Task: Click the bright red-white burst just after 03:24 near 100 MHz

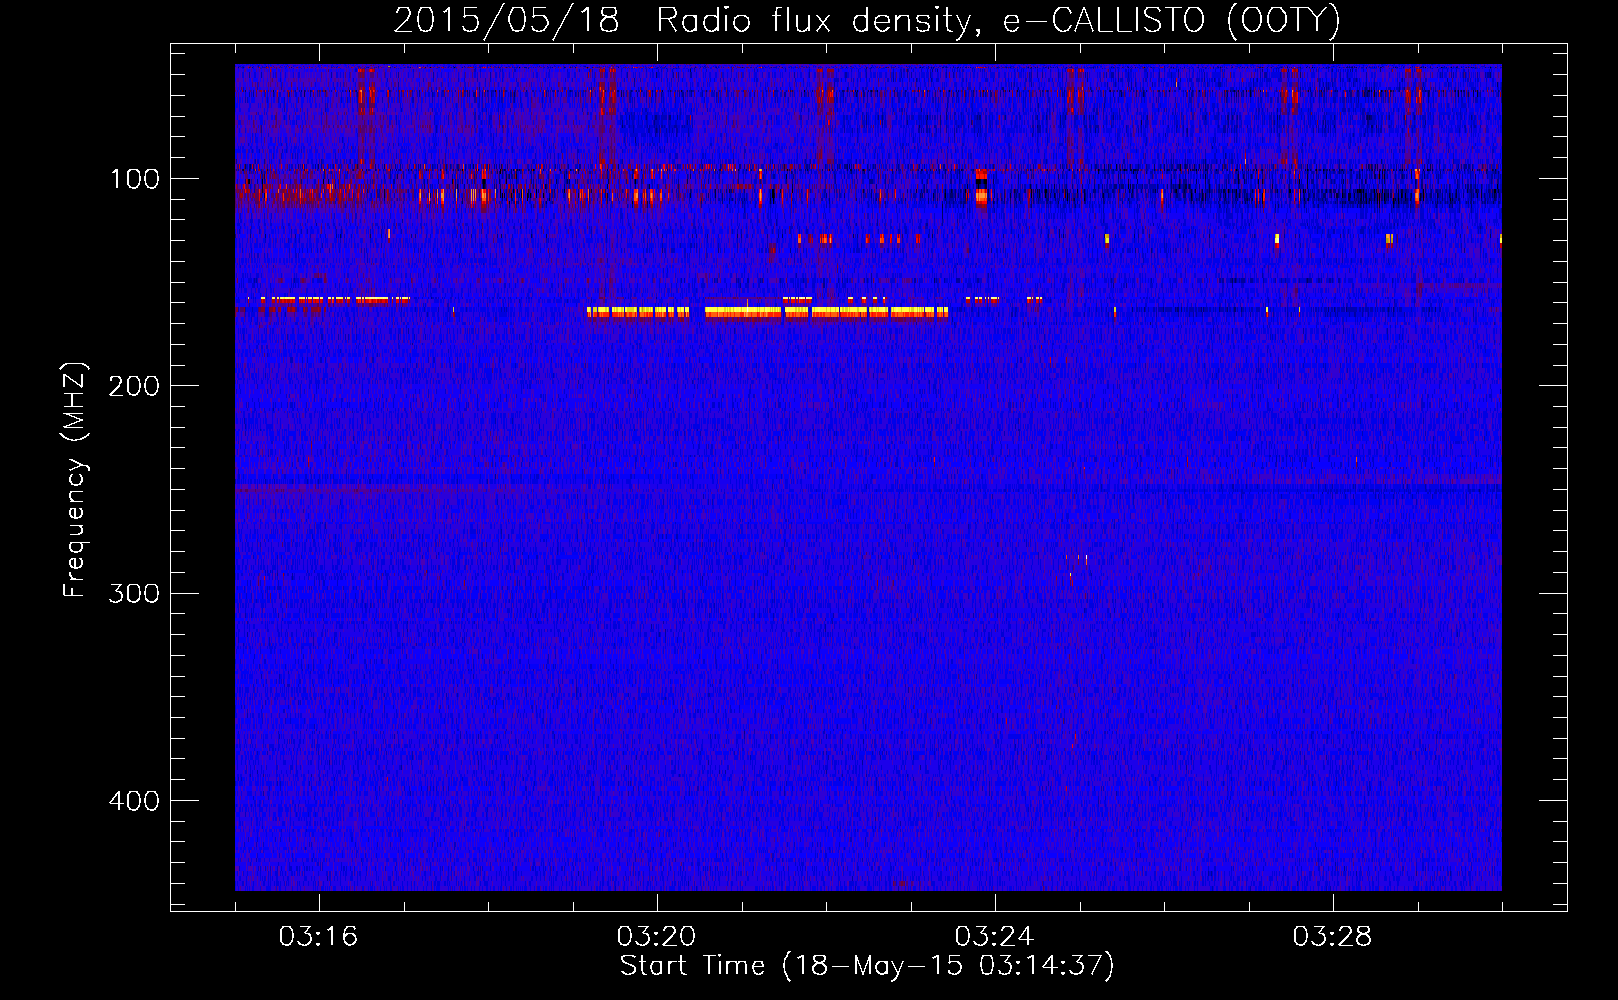Action: (981, 187)
